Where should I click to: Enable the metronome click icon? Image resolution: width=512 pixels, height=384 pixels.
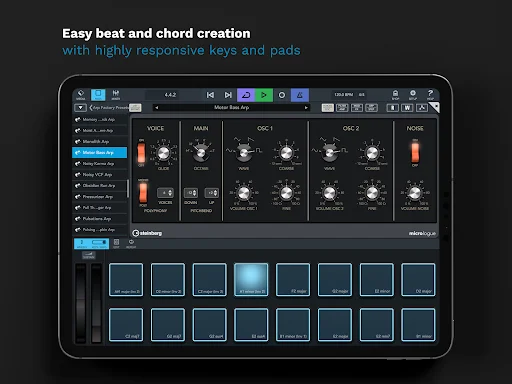tap(300, 95)
